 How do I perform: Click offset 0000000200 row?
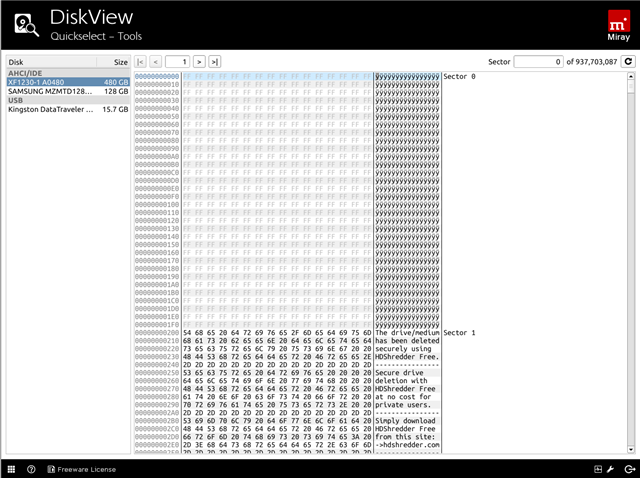[x=157, y=333]
